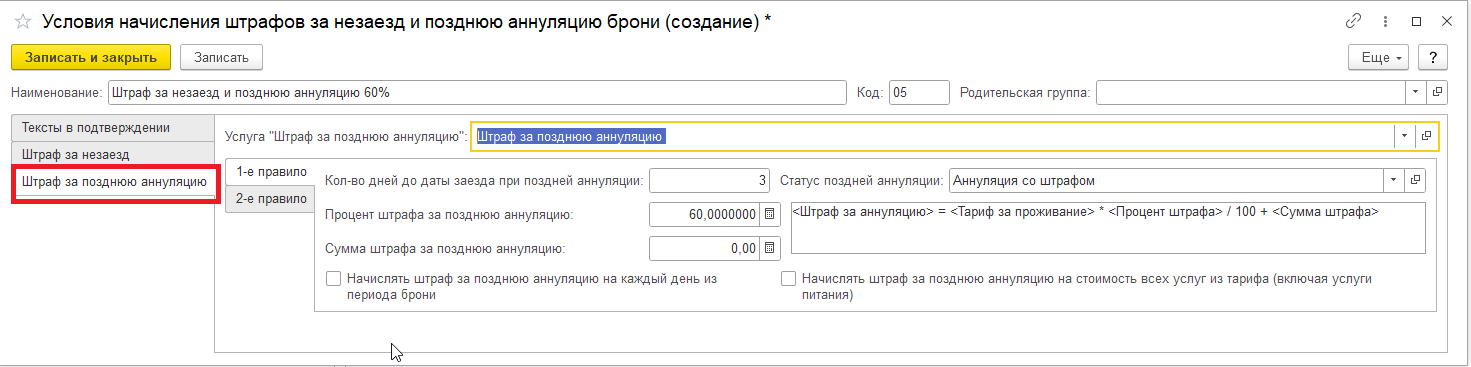Select the '2-е правило' tab
This screenshot has height=367, width=1471.
tap(270, 199)
